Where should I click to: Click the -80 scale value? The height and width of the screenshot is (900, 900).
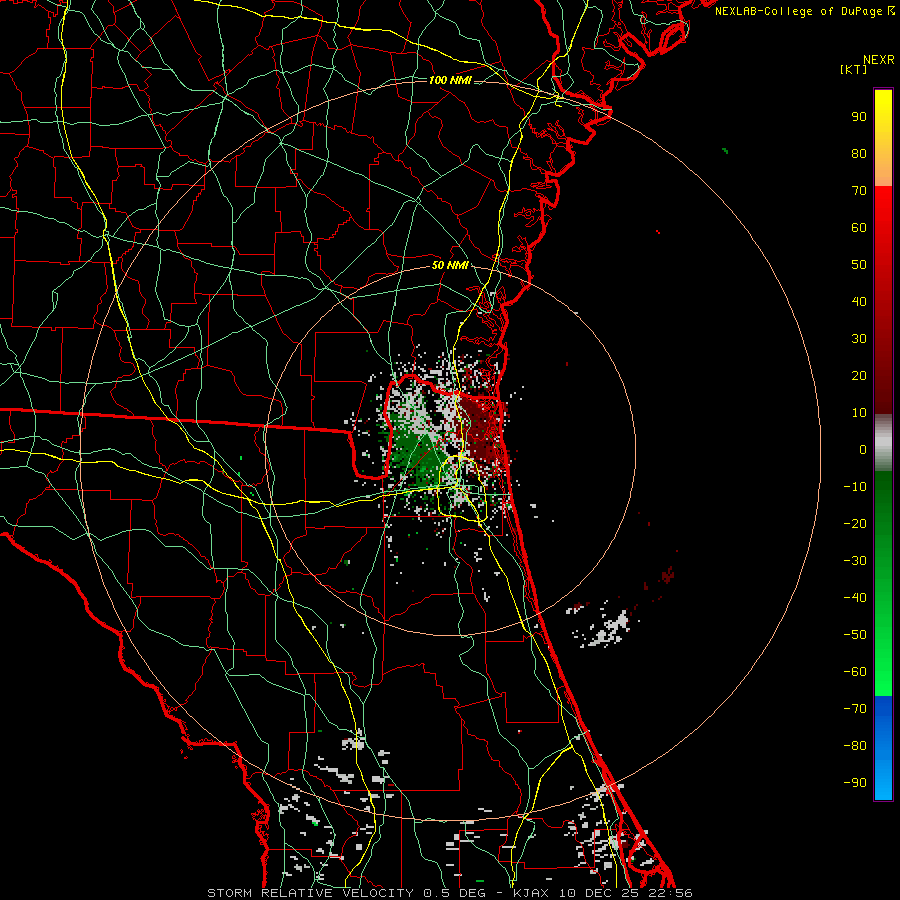tap(855, 746)
